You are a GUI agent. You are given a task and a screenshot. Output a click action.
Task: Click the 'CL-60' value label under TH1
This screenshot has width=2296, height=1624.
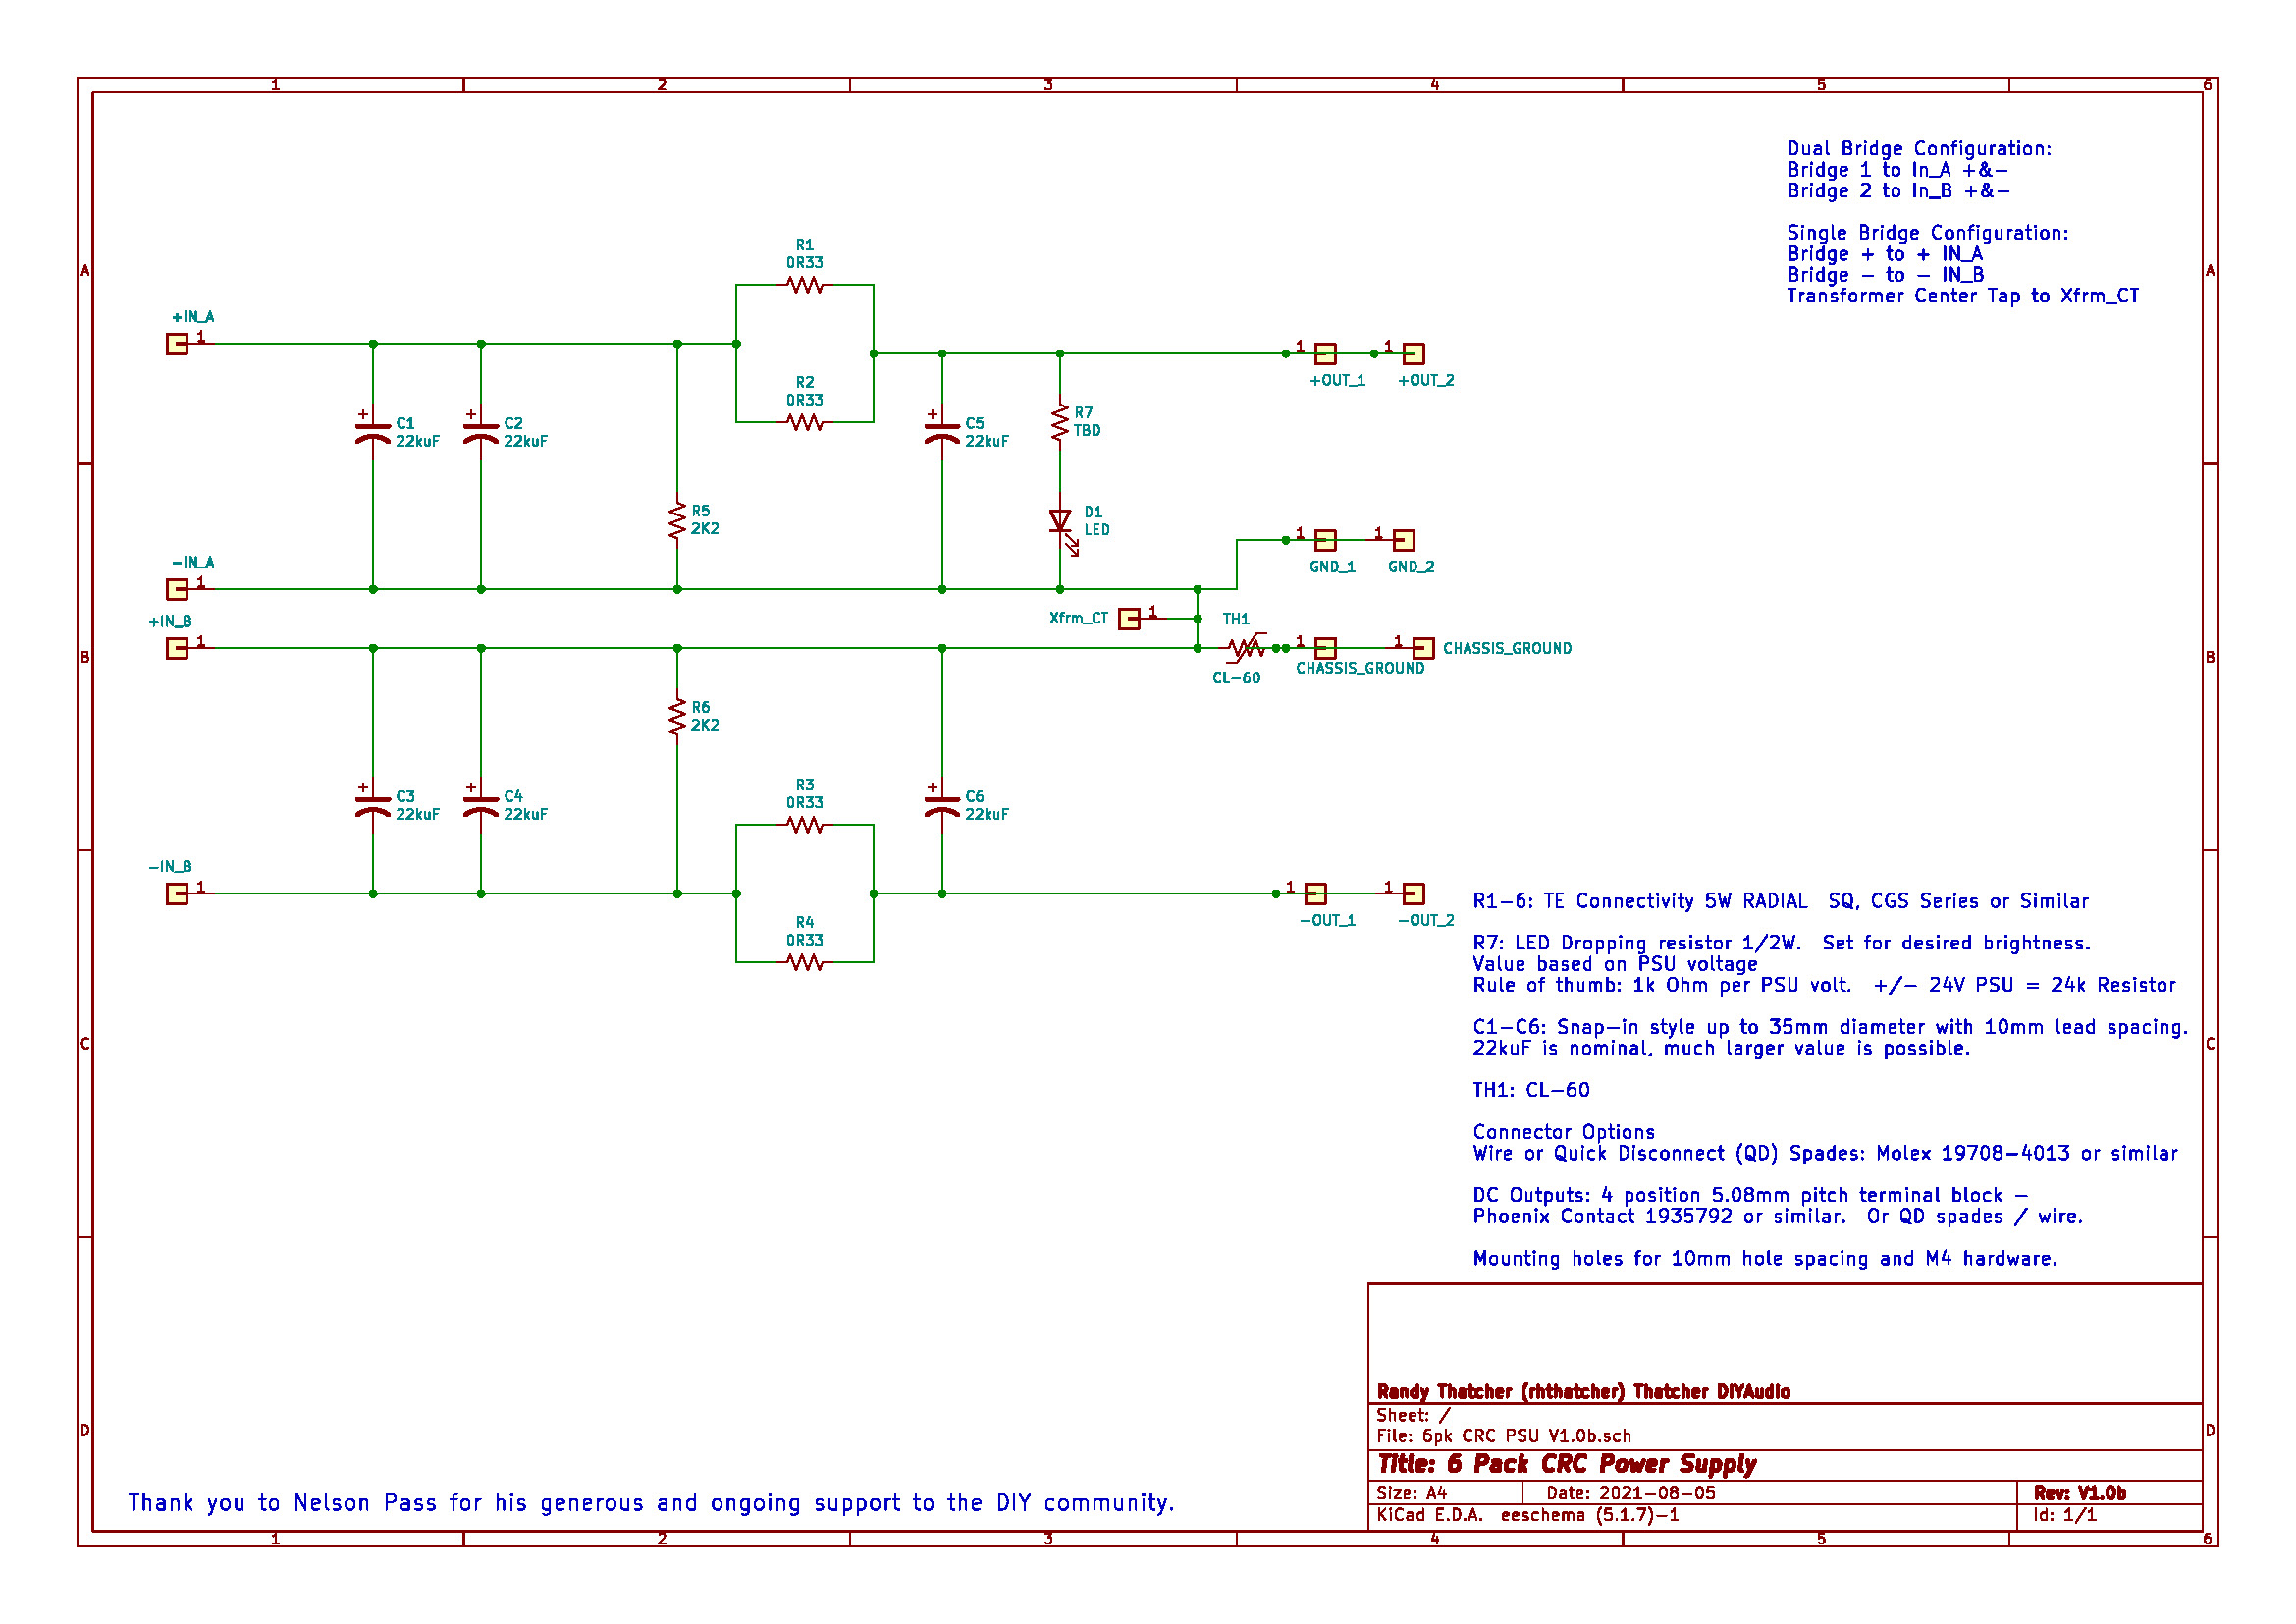click(x=1236, y=679)
